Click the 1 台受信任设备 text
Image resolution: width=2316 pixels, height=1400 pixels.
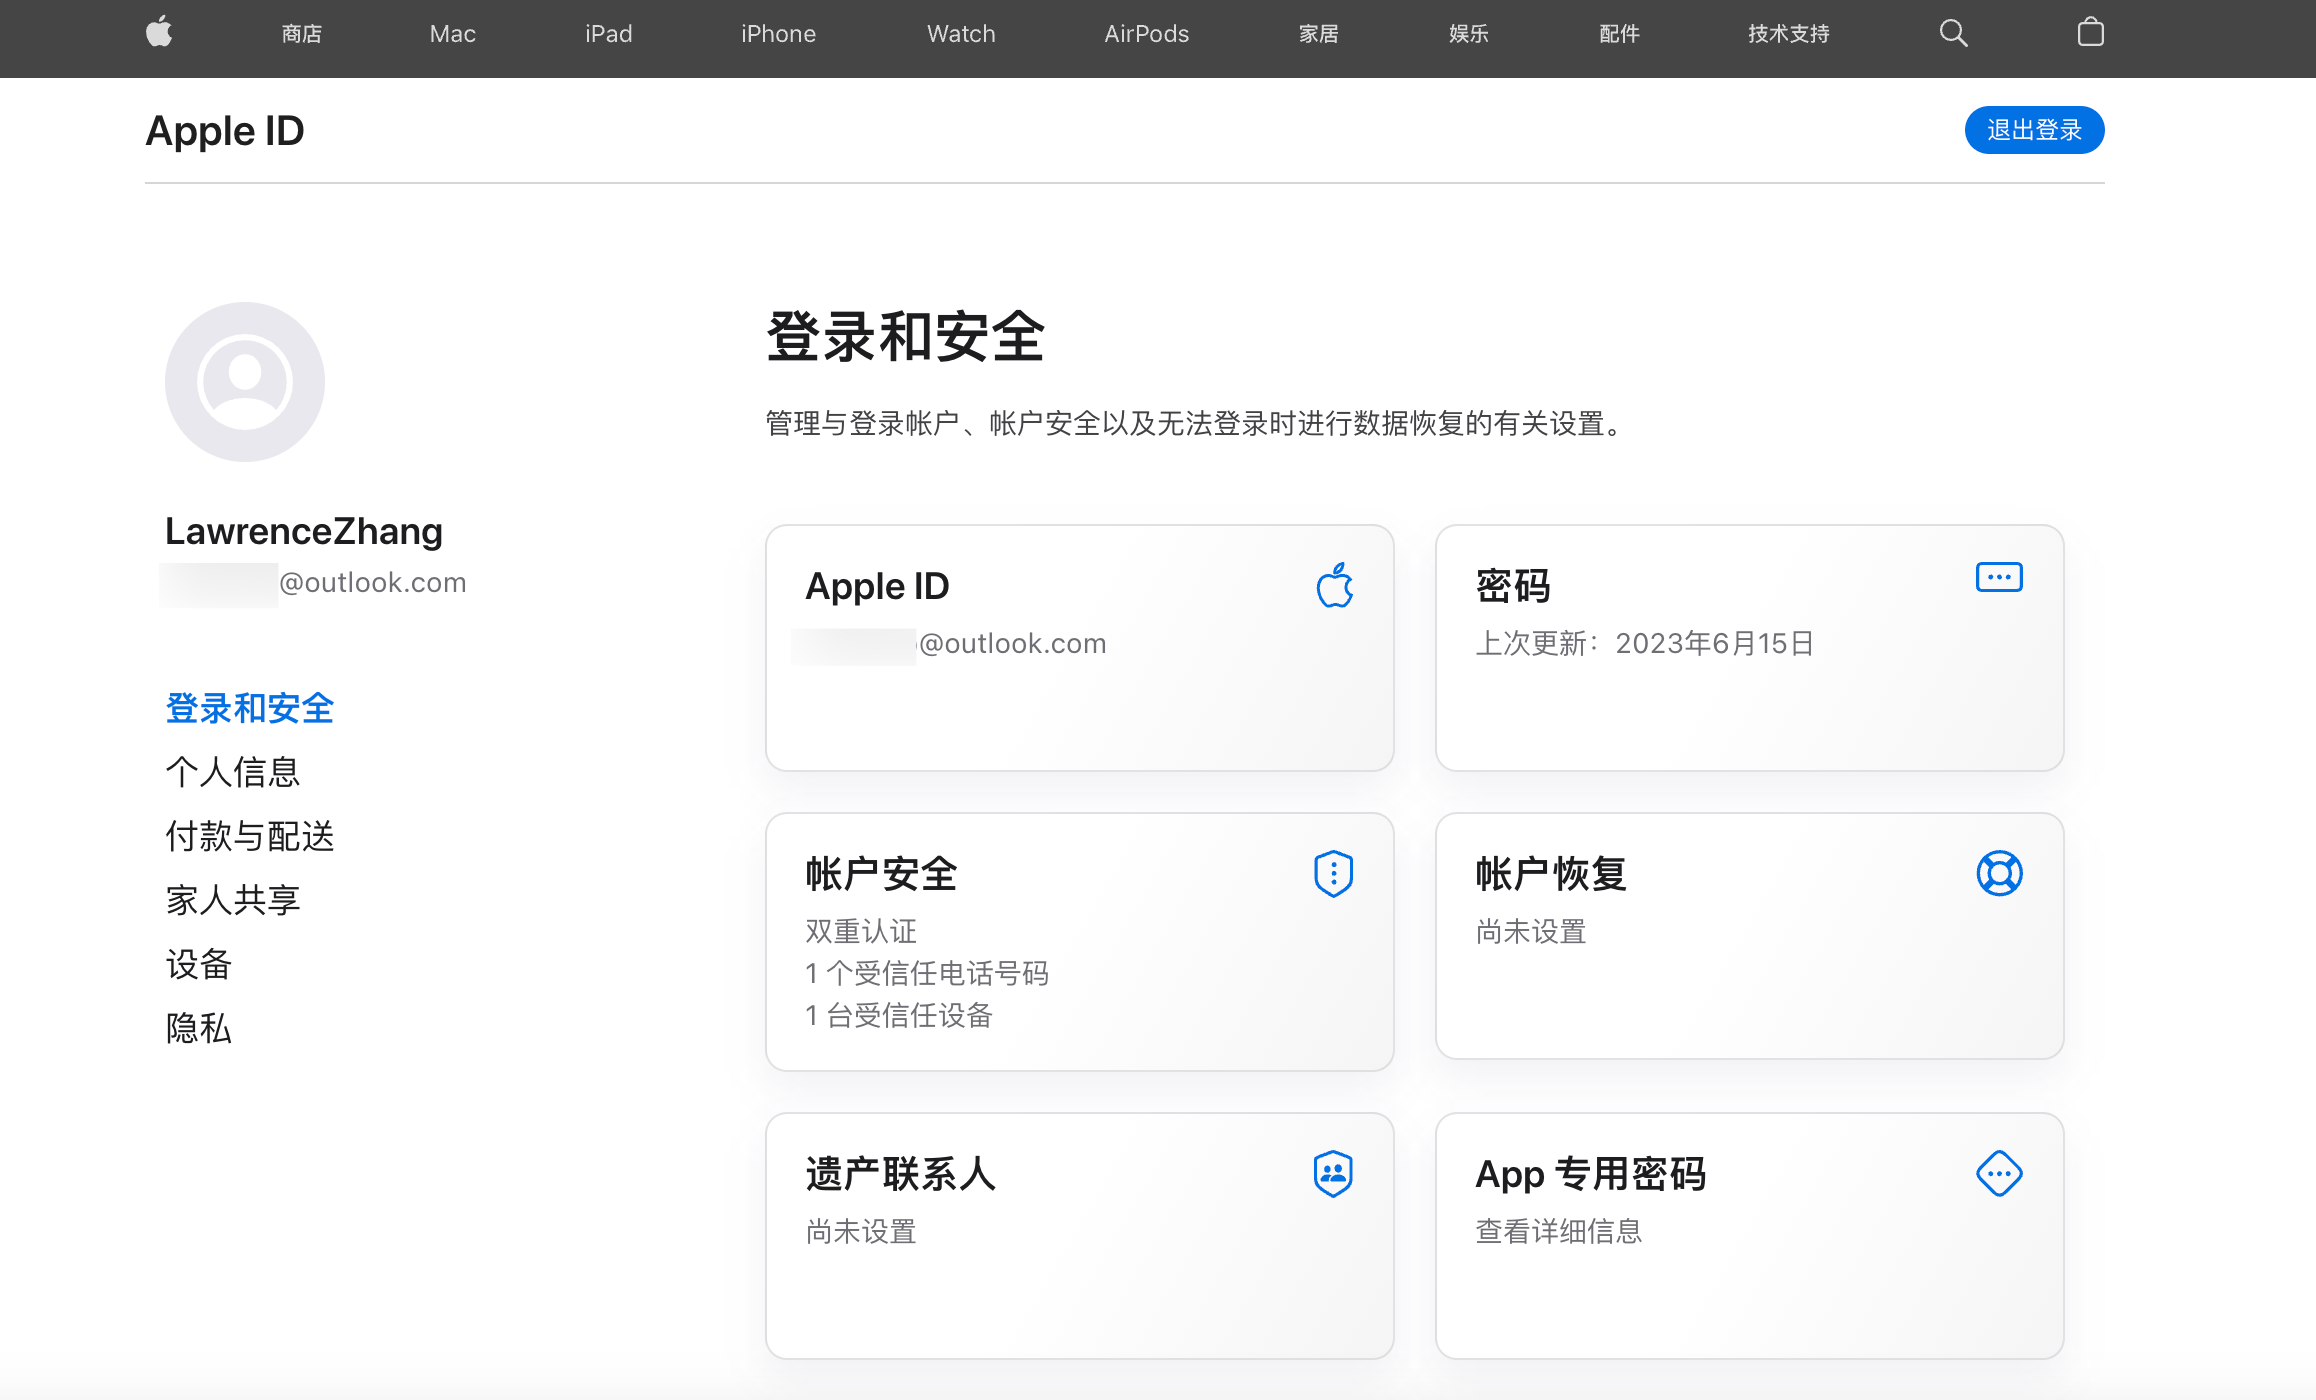pyautogui.click(x=899, y=1015)
